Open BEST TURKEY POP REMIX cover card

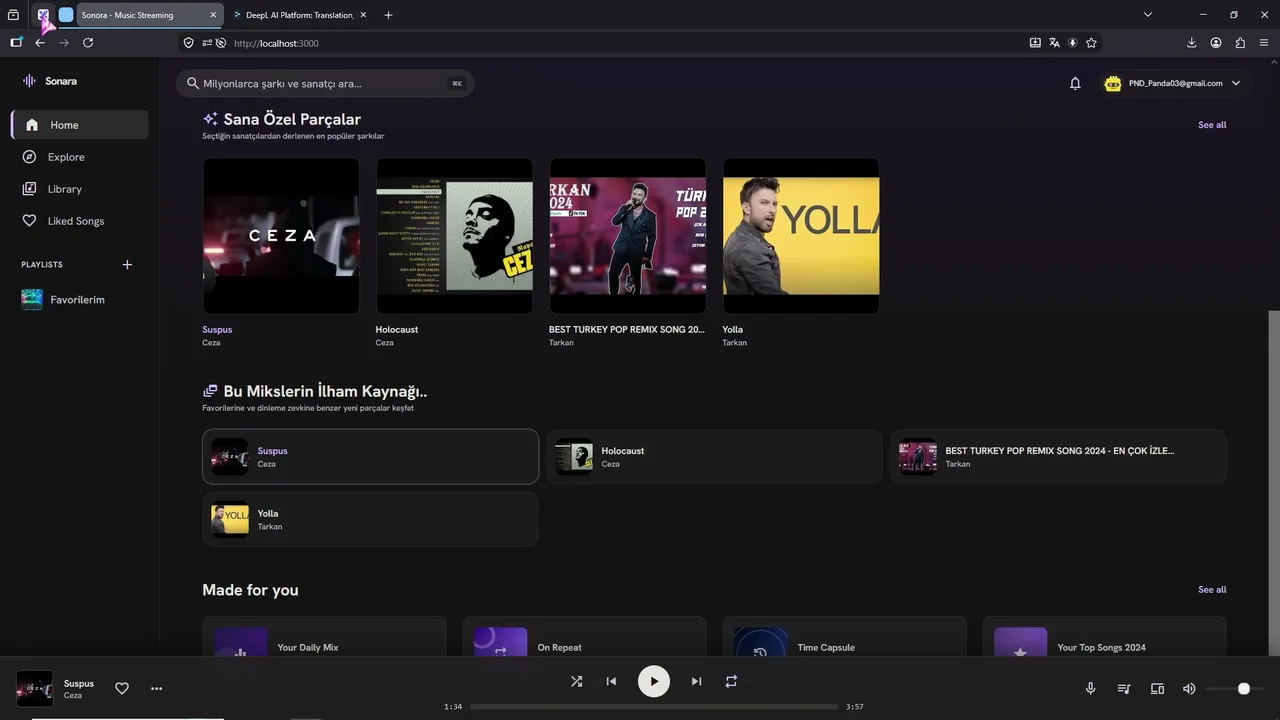pyautogui.click(x=628, y=236)
